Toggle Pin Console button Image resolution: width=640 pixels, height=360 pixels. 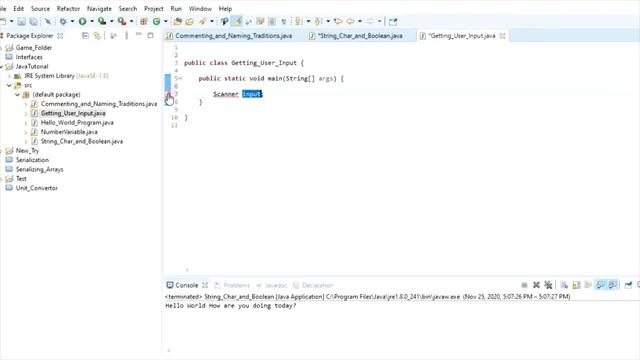pos(629,285)
